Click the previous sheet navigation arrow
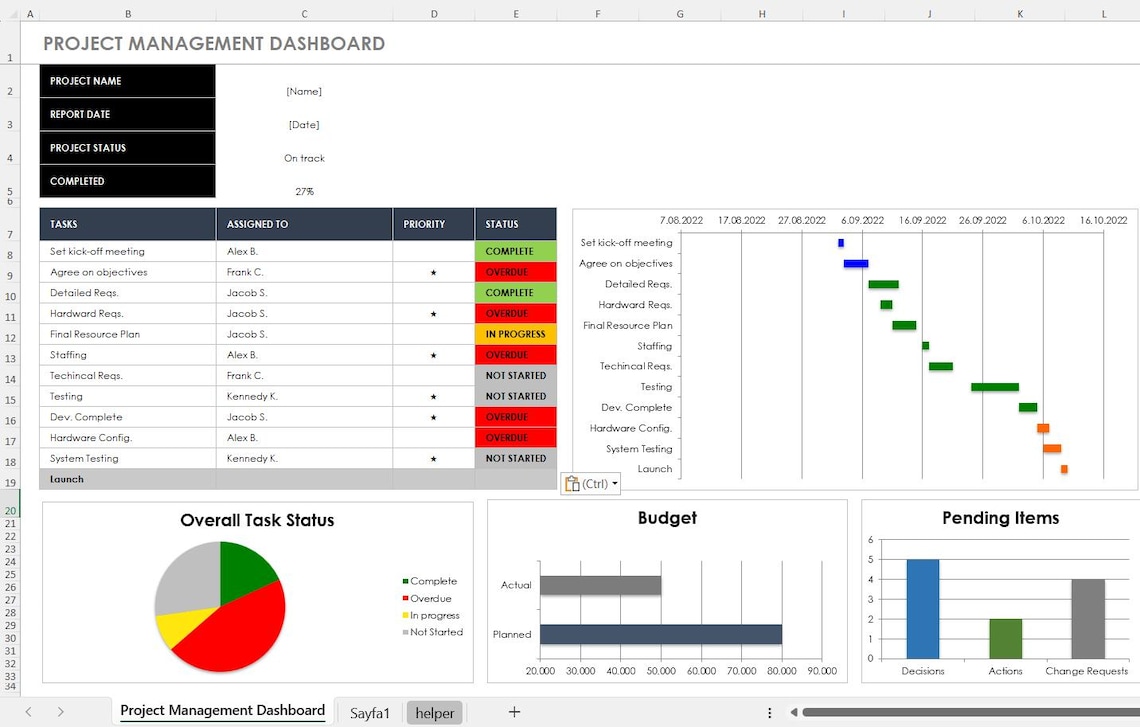Screen dimensions: 1140x727 [30, 712]
